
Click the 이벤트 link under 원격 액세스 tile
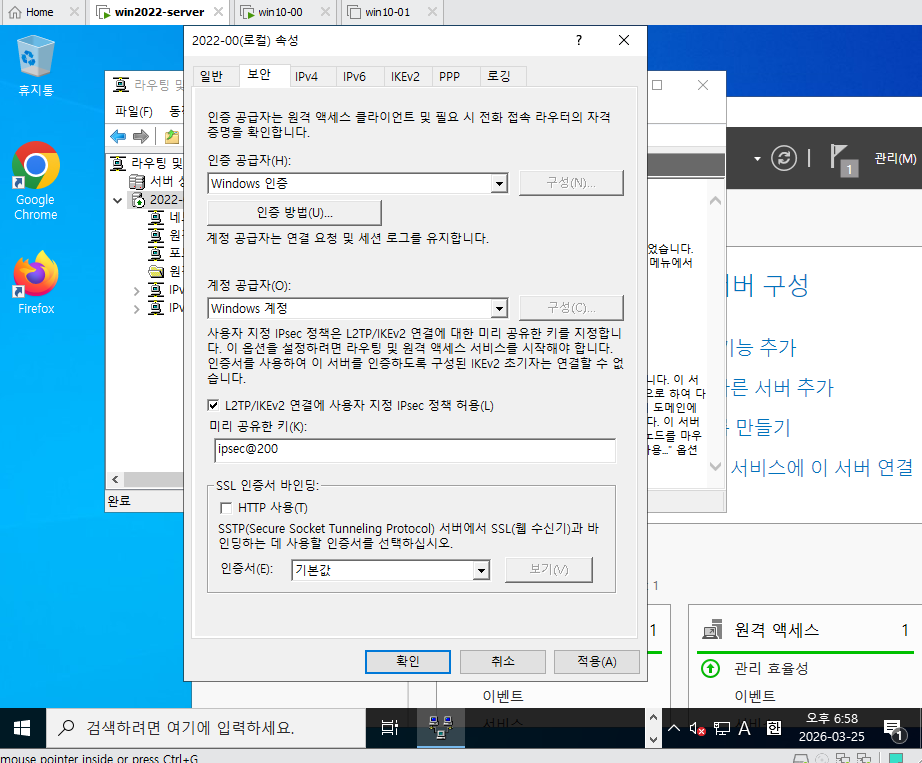[754, 696]
